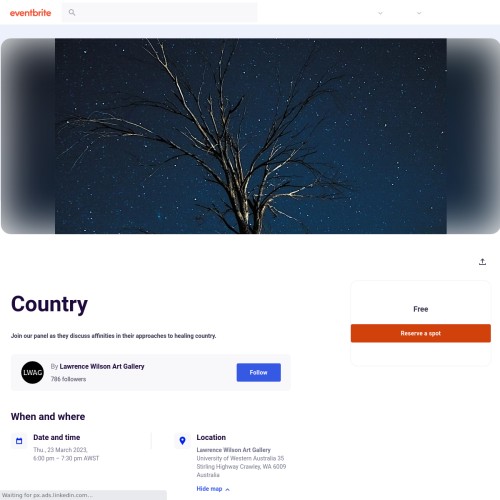Follow Lawrence Wilson Art Gallery
500x500 pixels.
tap(259, 372)
